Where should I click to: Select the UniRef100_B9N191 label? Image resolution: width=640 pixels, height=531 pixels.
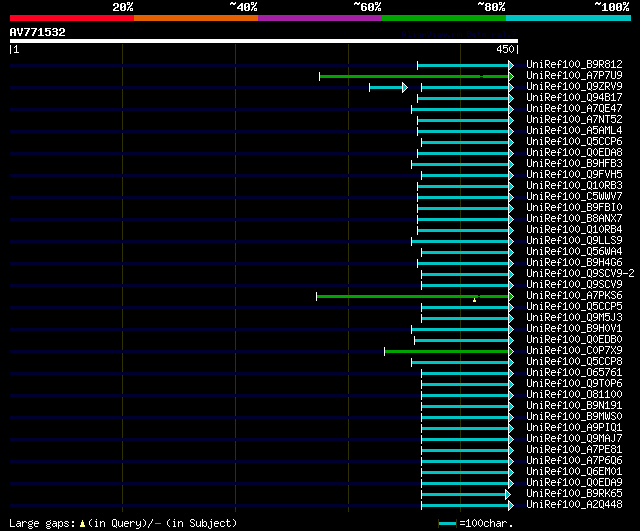coord(574,406)
